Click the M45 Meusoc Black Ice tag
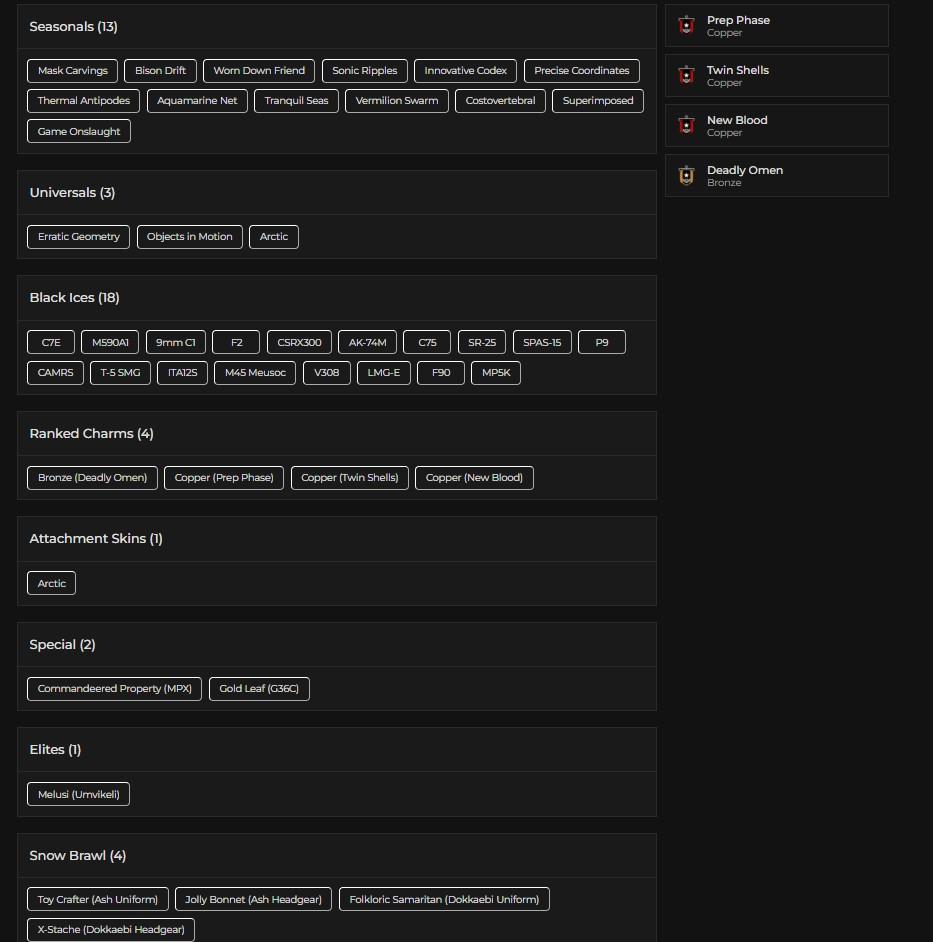This screenshot has width=933, height=942. coord(255,373)
